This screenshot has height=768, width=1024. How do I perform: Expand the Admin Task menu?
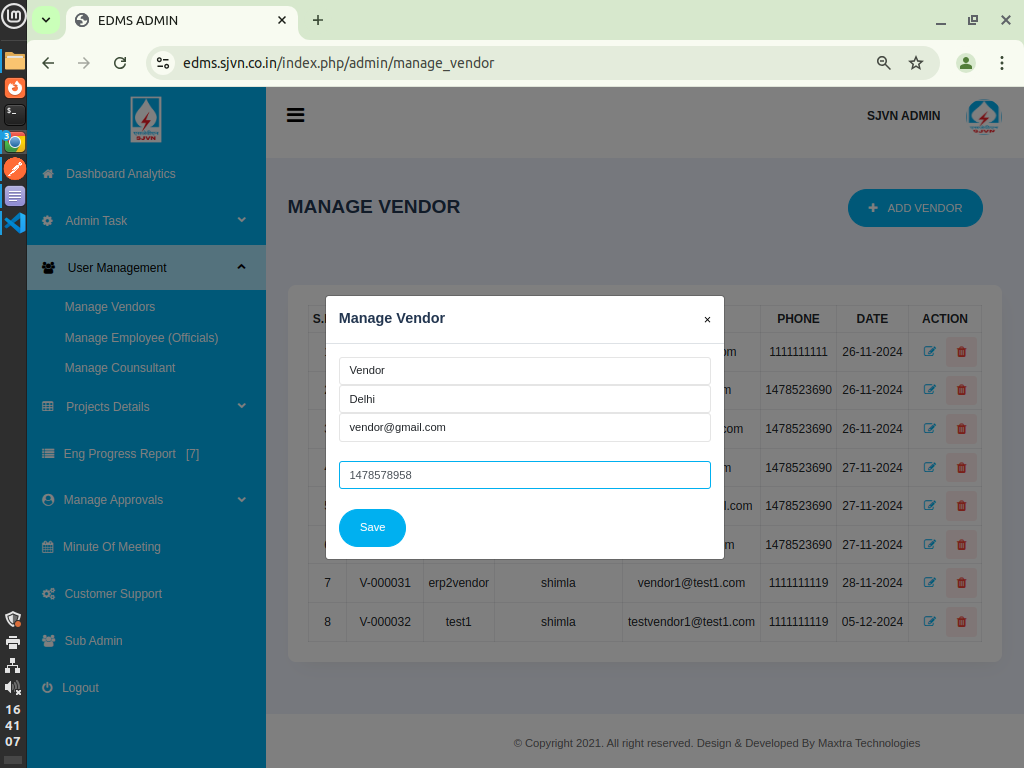(x=146, y=221)
